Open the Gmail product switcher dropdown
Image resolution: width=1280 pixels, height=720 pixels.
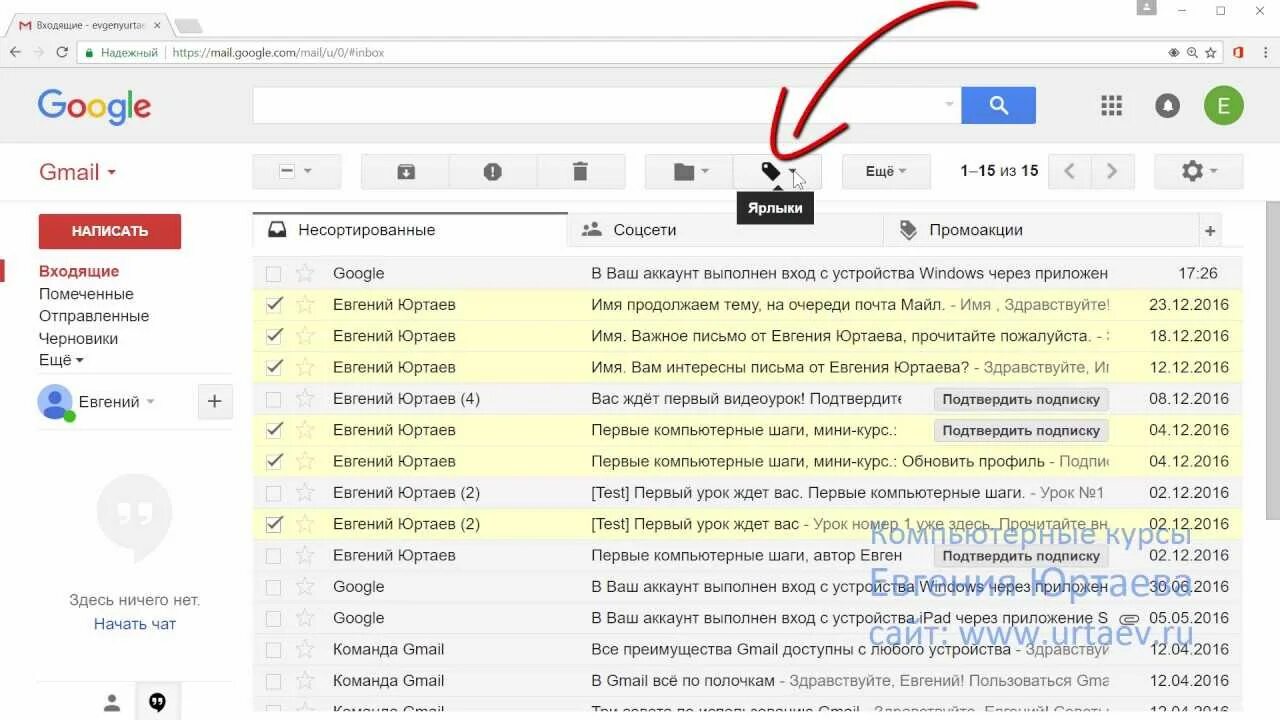click(78, 172)
